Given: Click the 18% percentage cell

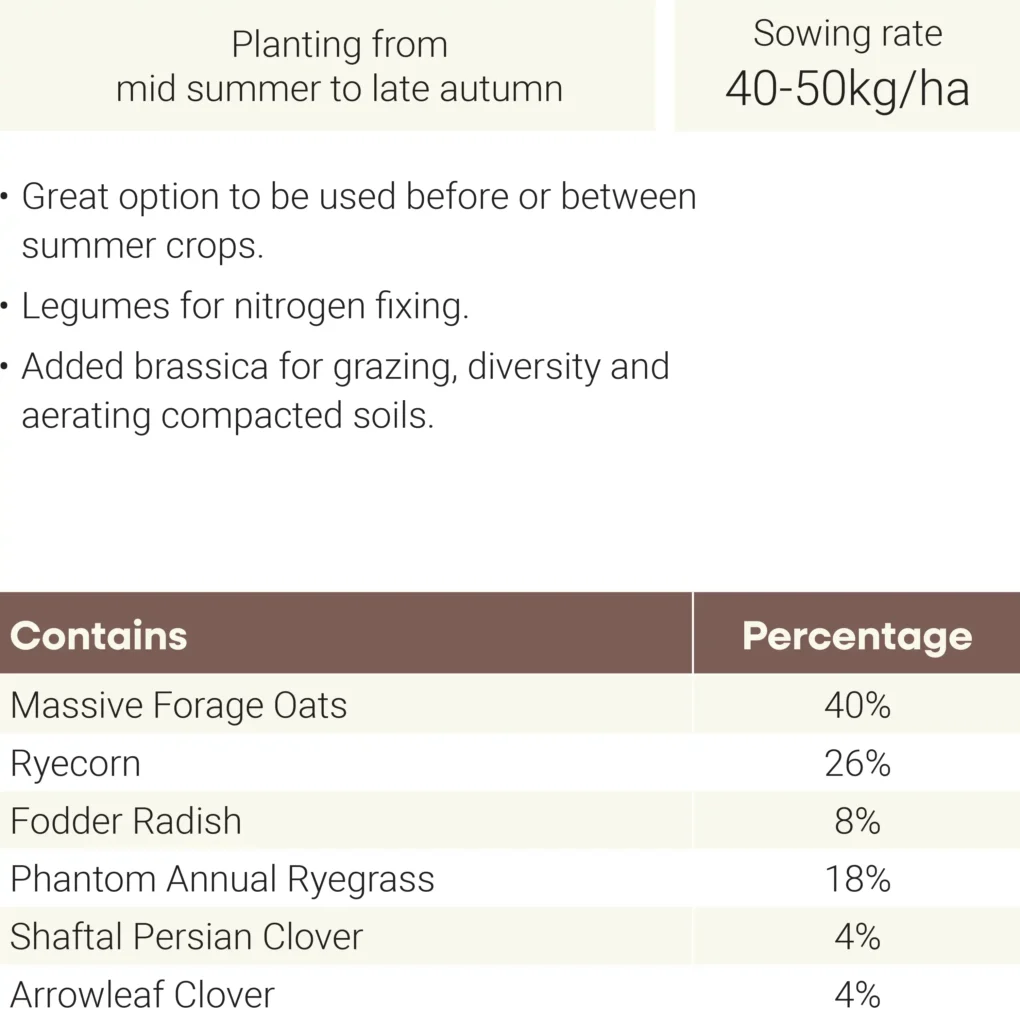Looking at the screenshot, I should click(857, 880).
